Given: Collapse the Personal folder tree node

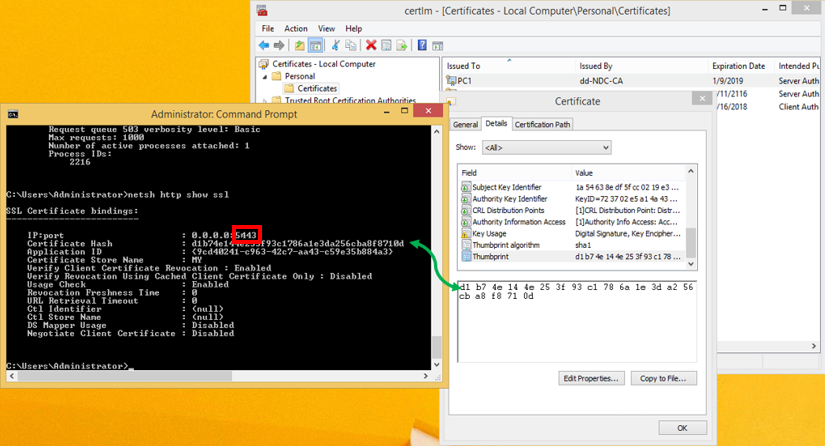Looking at the screenshot, I should pyautogui.click(x=266, y=76).
